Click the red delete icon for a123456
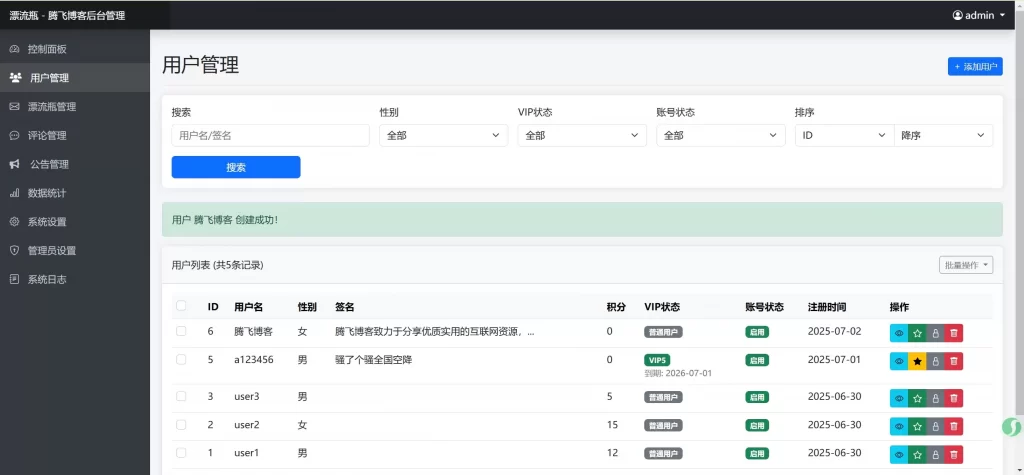The height and width of the screenshot is (475, 1024). coord(953,361)
